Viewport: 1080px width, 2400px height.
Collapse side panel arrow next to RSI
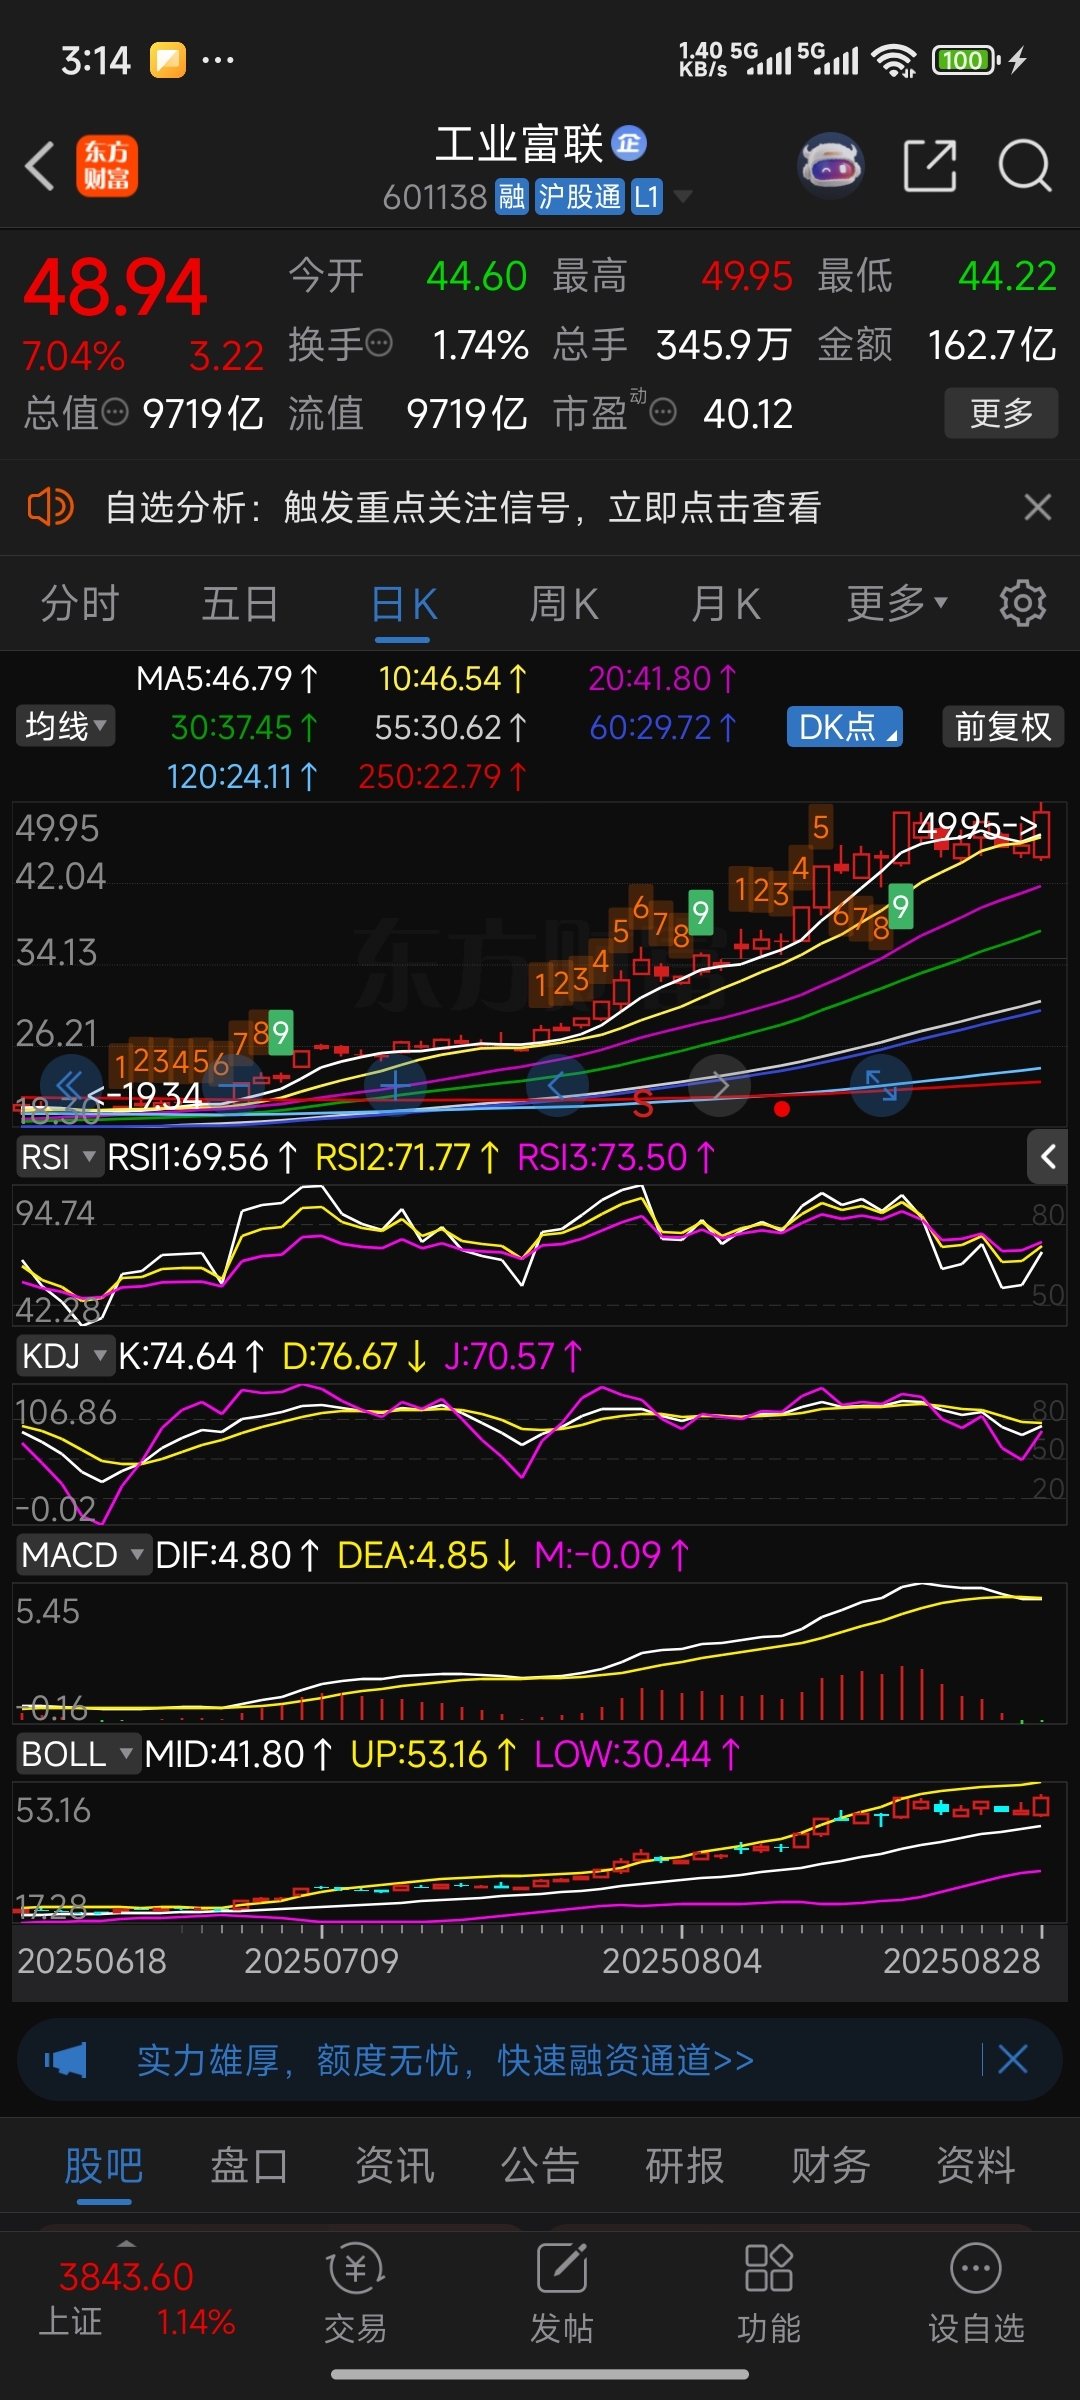coord(1047,1157)
